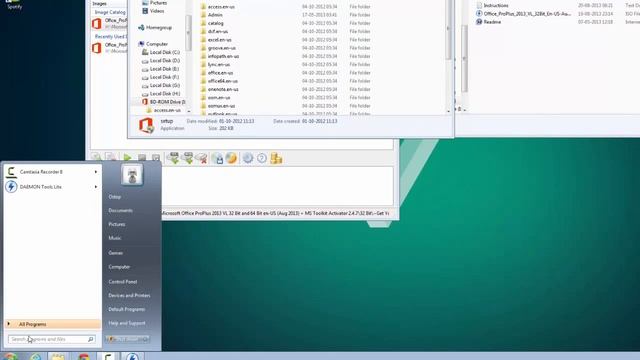Select Local Disk (H:) in Explorer tree

pyautogui.click(x=161, y=93)
